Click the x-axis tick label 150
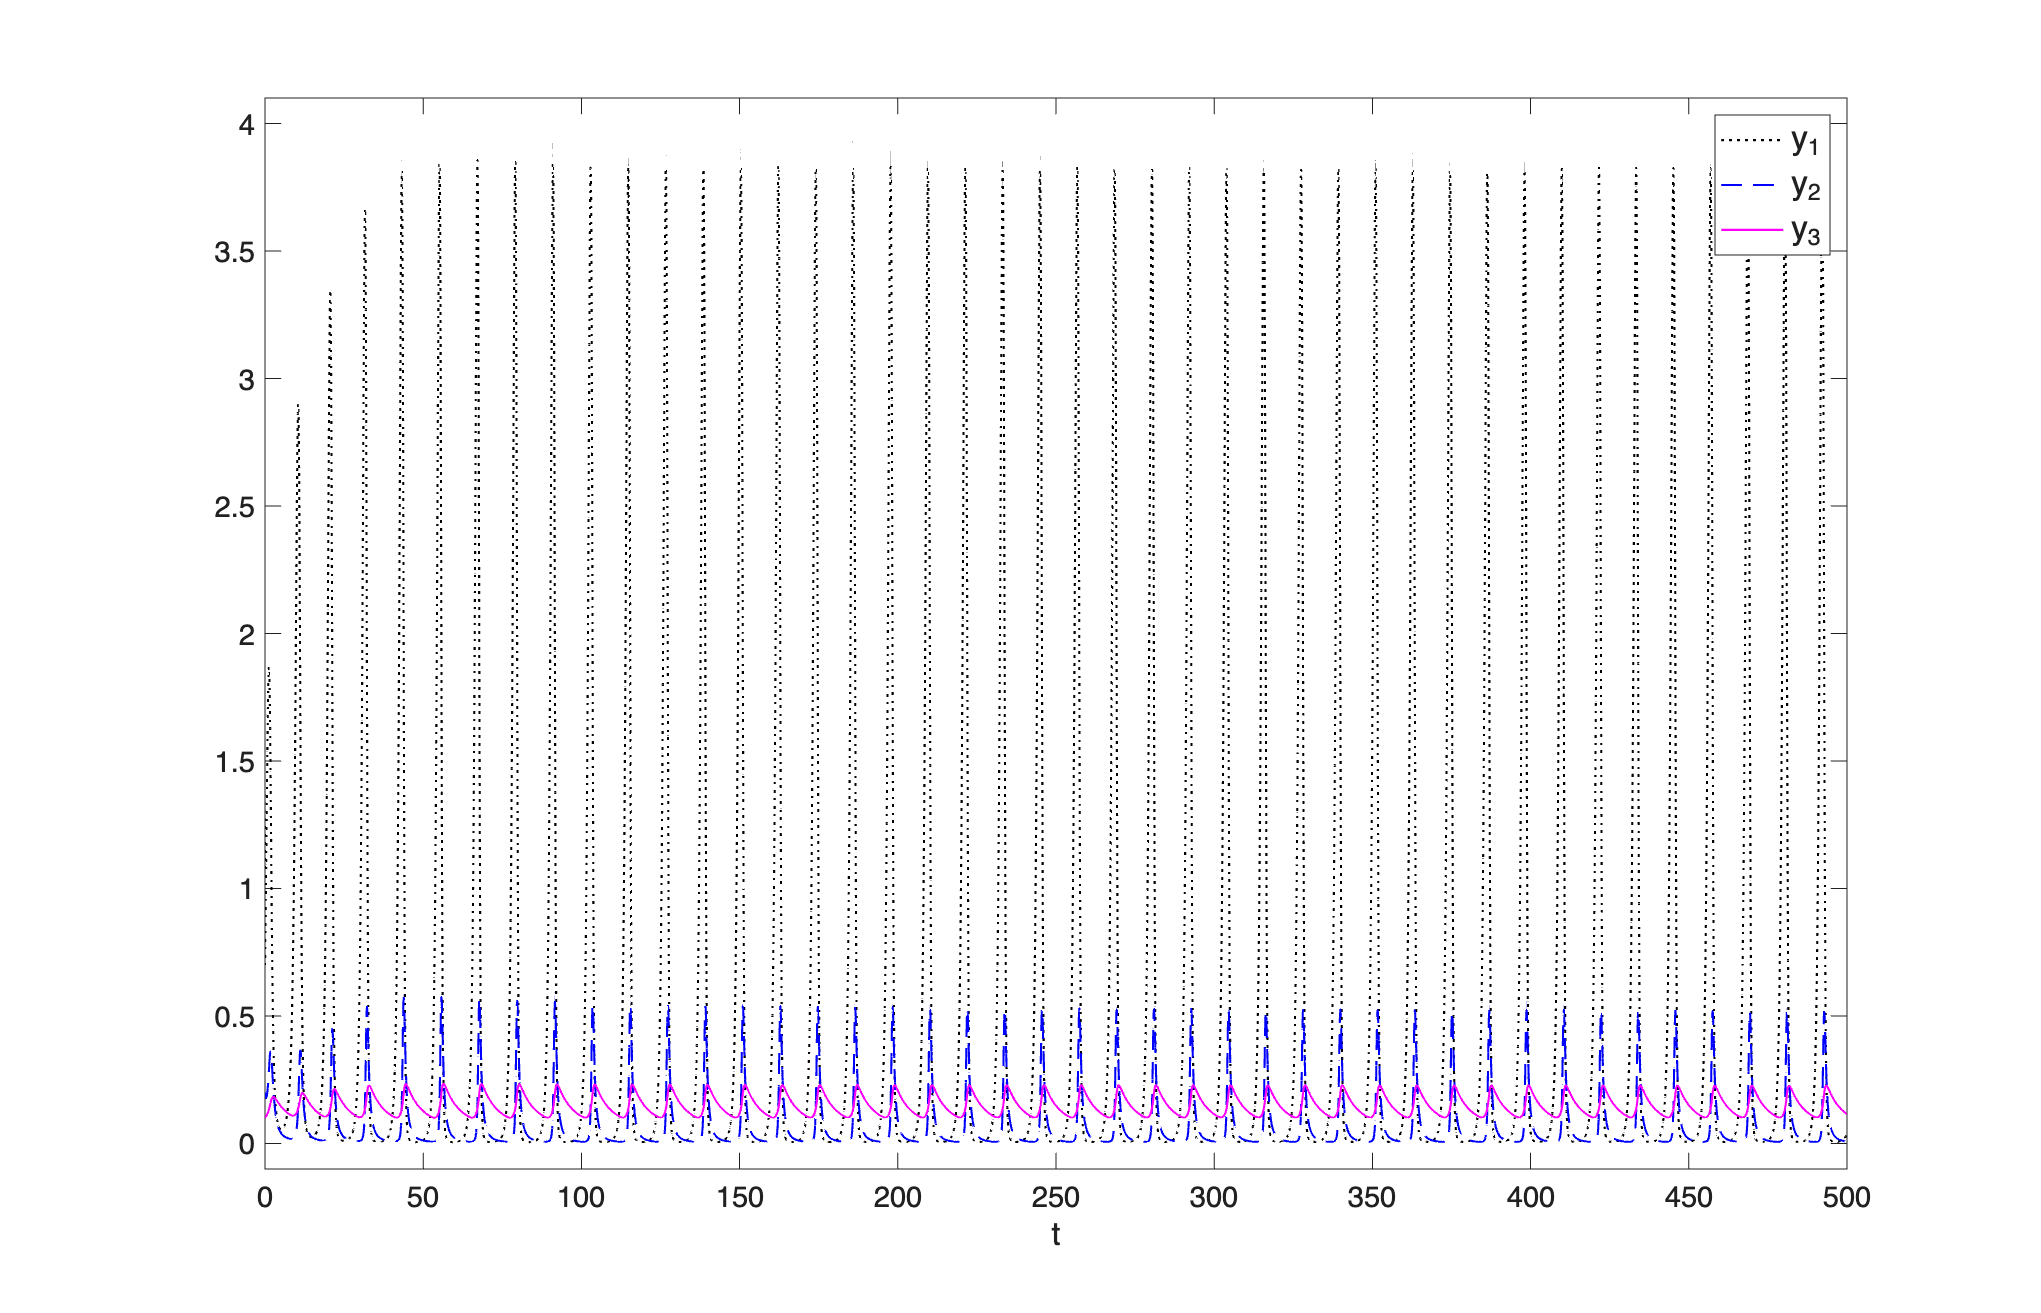 click(739, 1198)
